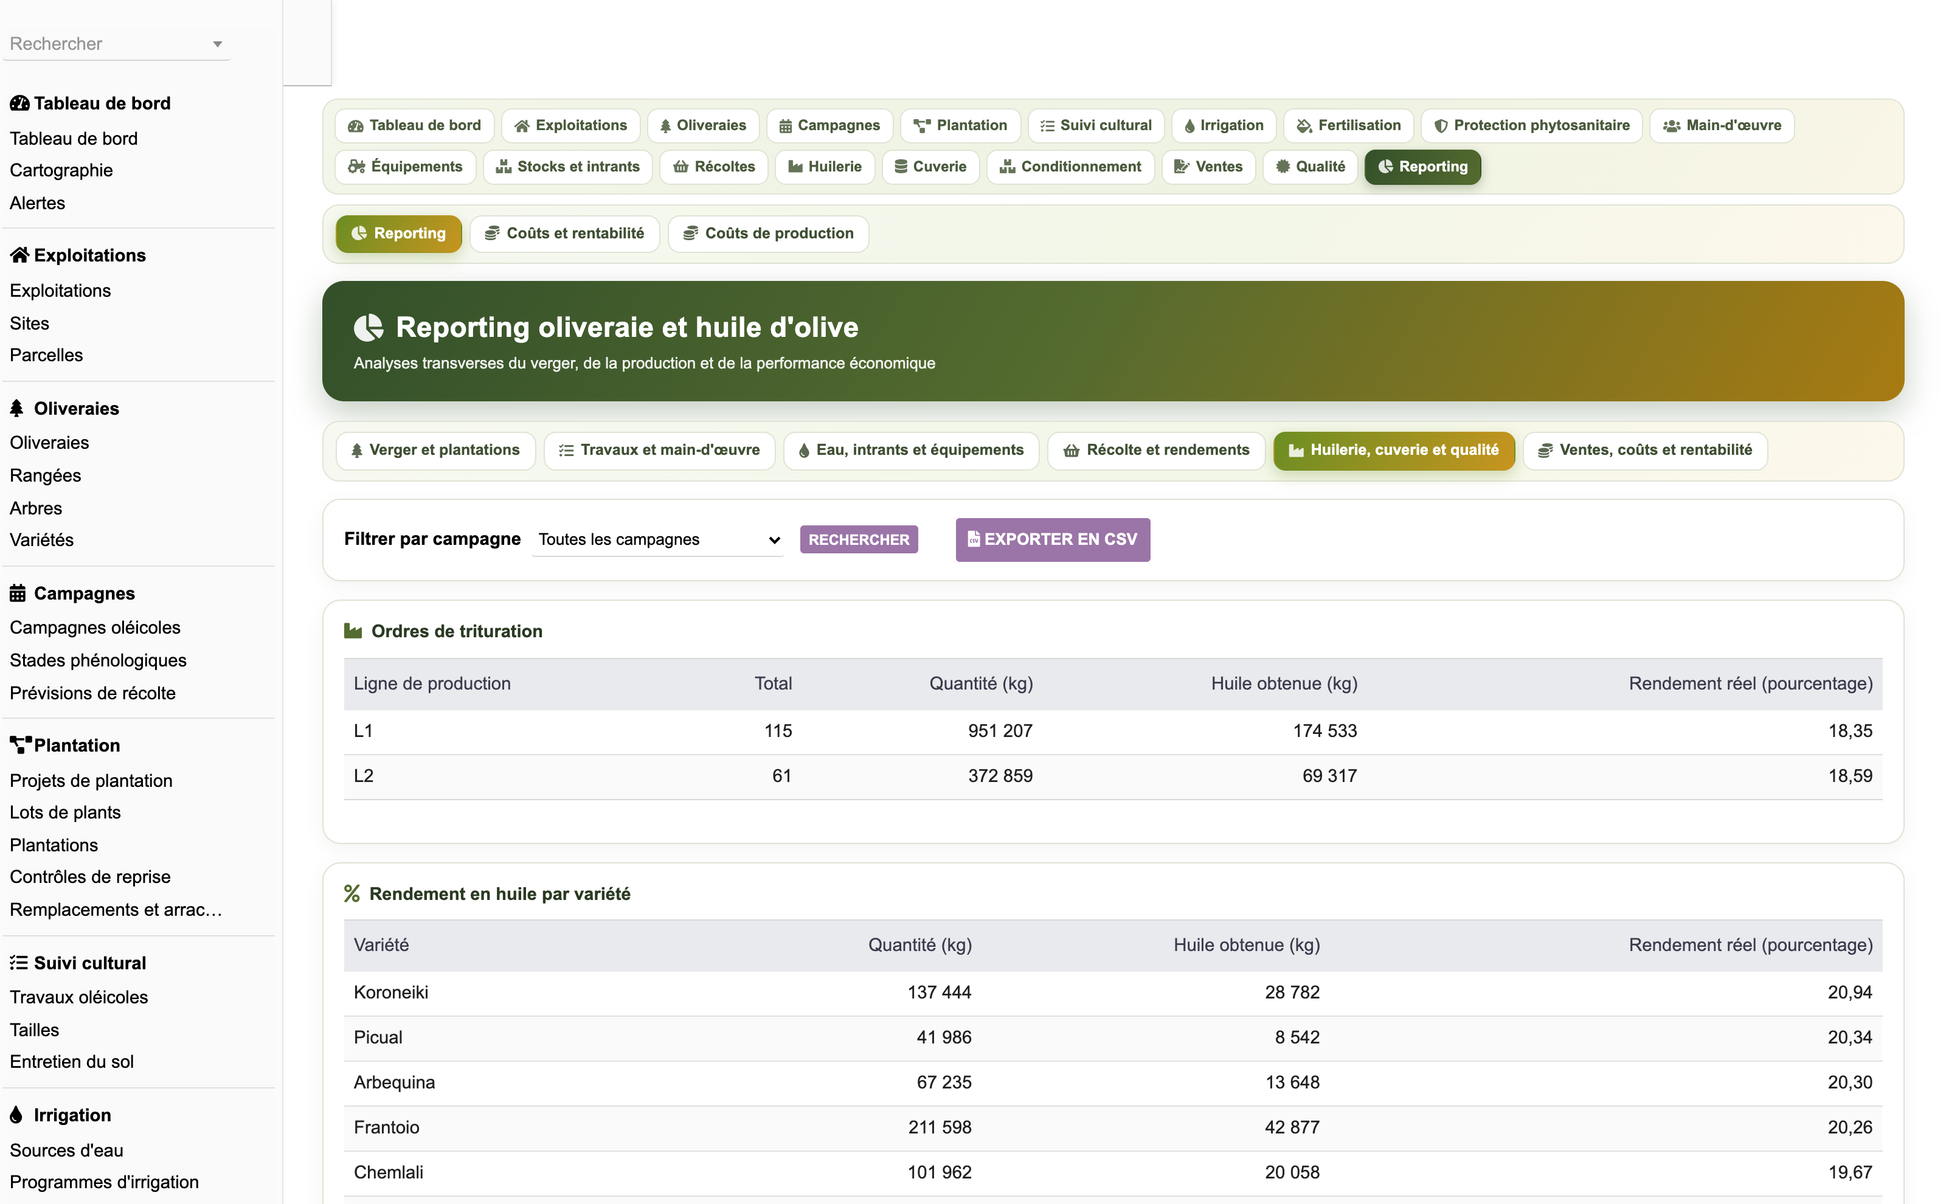This screenshot has width=1946, height=1204.
Task: Click the basket icon in Récoltes tab
Action: [x=681, y=167]
